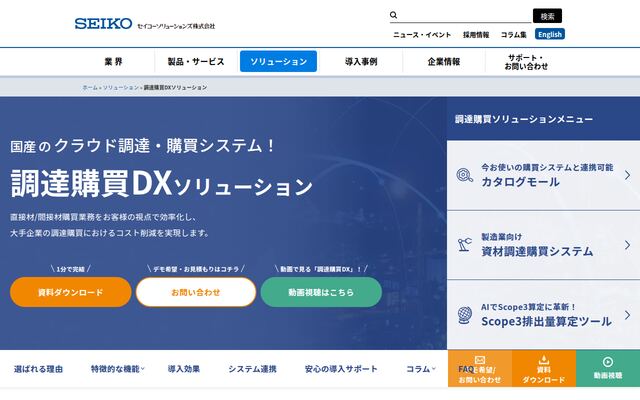Click the download icon above 資料ダウンロード
The height and width of the screenshot is (400, 640).
[x=544, y=360]
